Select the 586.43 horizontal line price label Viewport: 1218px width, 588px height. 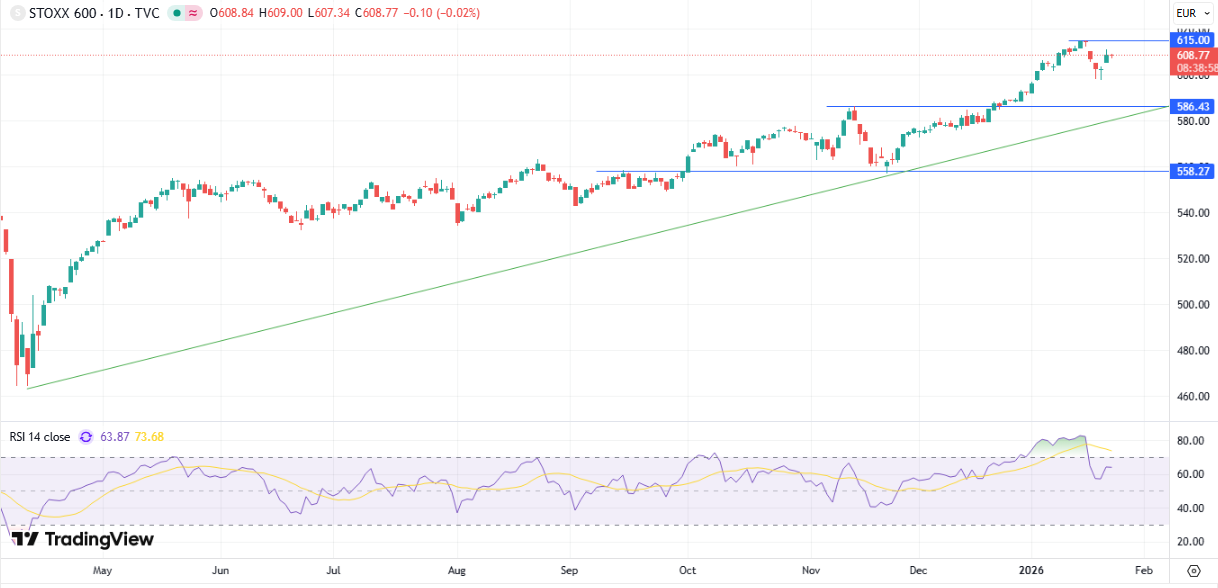pyautogui.click(x=1193, y=106)
